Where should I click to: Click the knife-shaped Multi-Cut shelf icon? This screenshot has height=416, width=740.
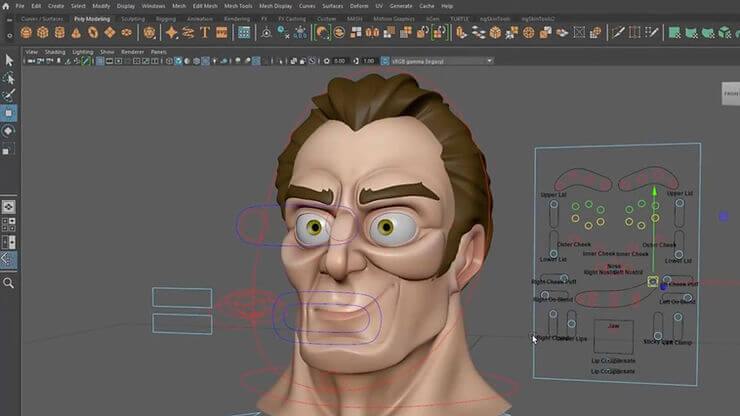[618, 33]
